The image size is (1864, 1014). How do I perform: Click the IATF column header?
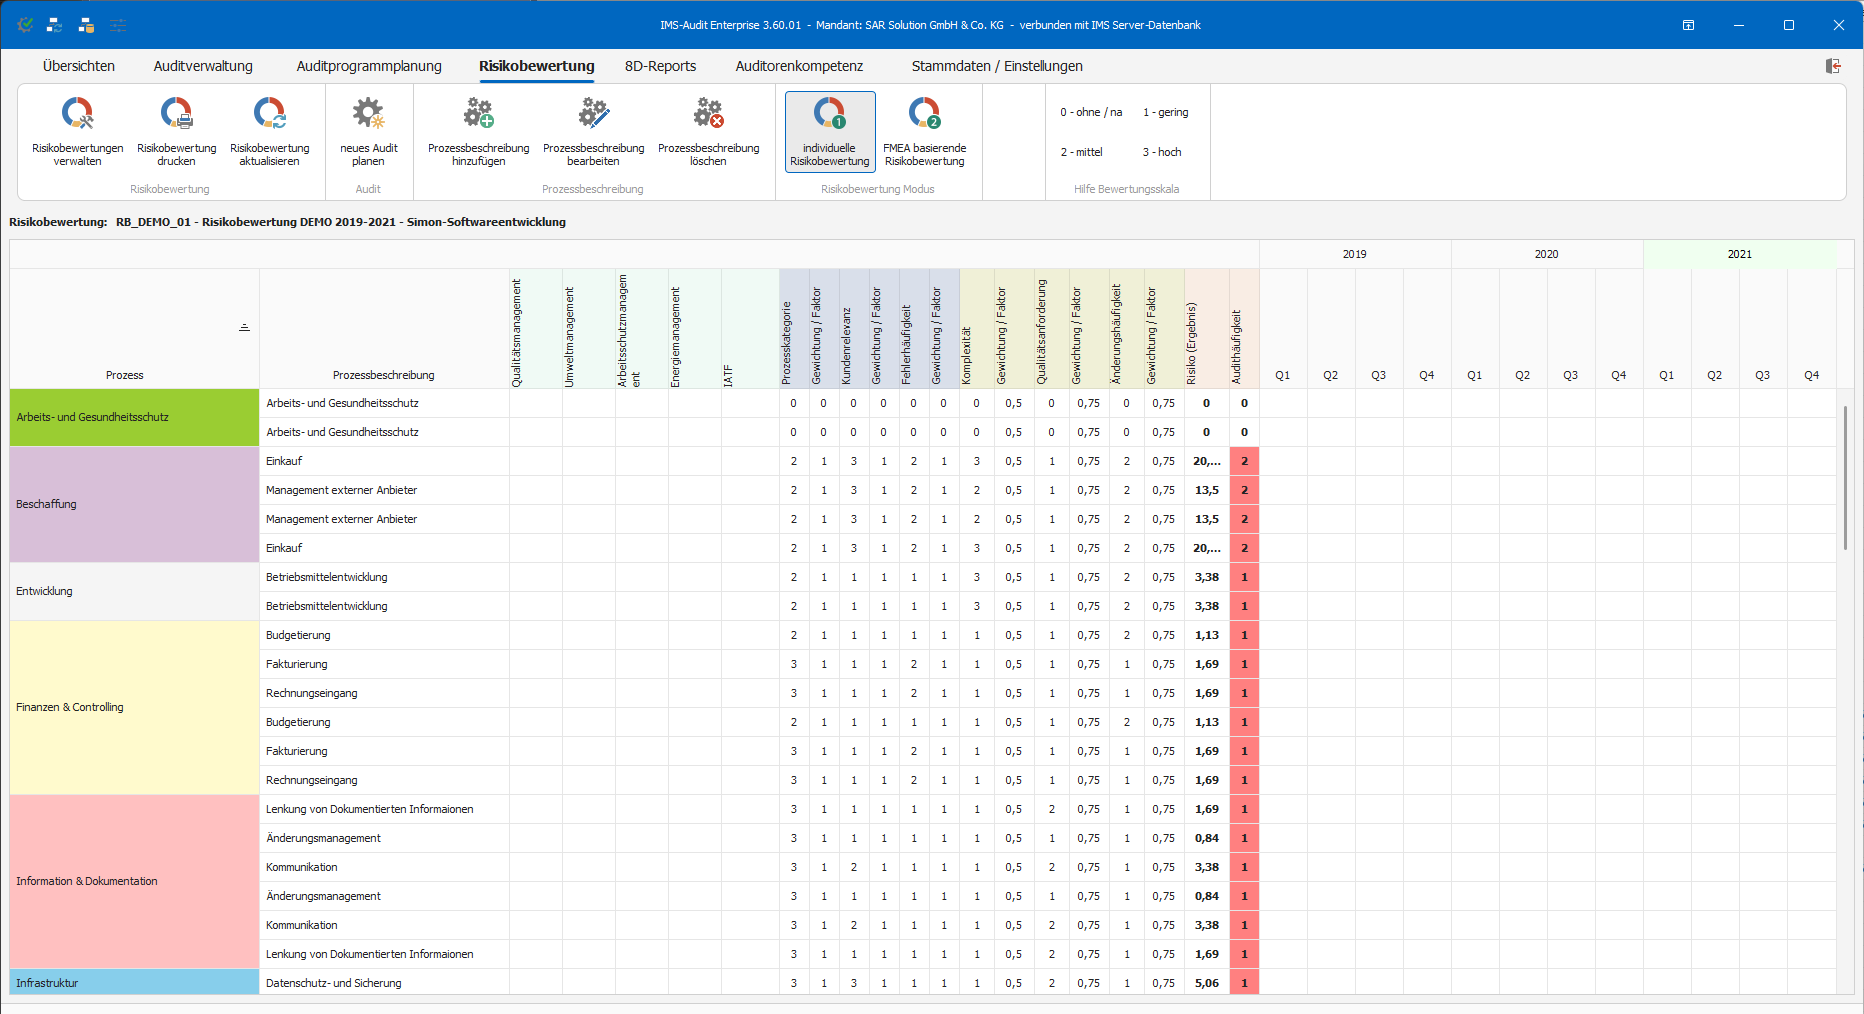point(750,329)
